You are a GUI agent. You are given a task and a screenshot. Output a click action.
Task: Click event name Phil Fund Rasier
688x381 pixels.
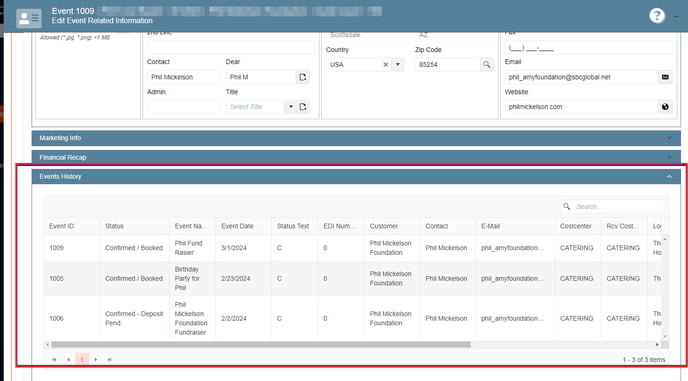188,248
